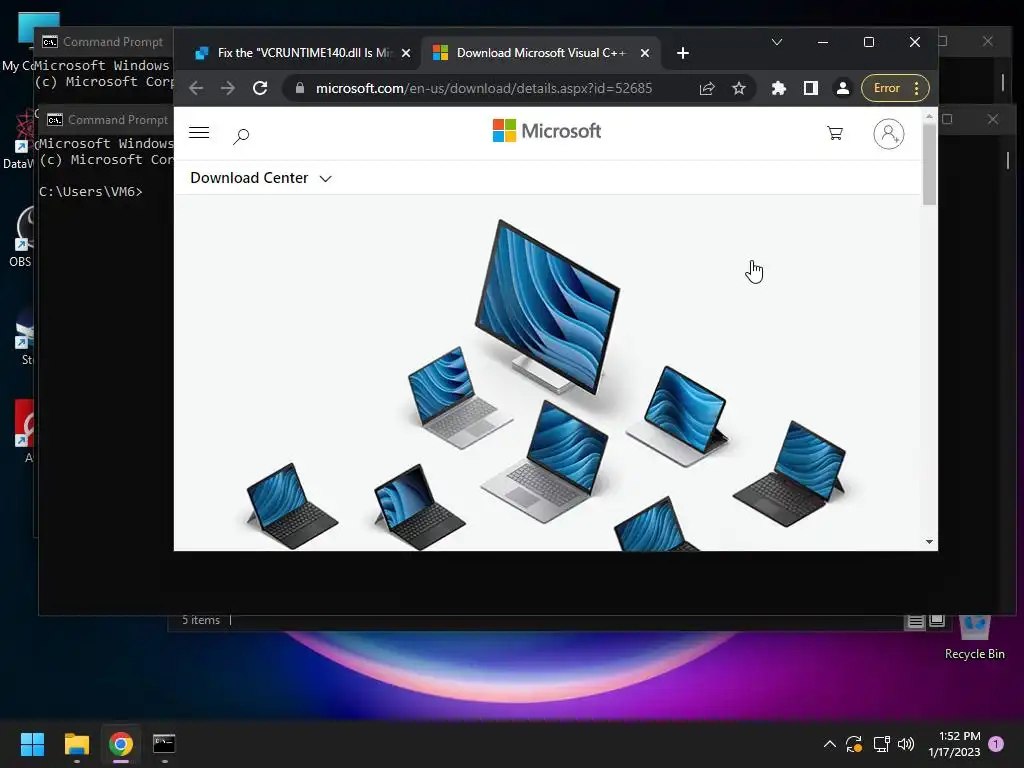Go back in Chrome navigation

coord(196,88)
